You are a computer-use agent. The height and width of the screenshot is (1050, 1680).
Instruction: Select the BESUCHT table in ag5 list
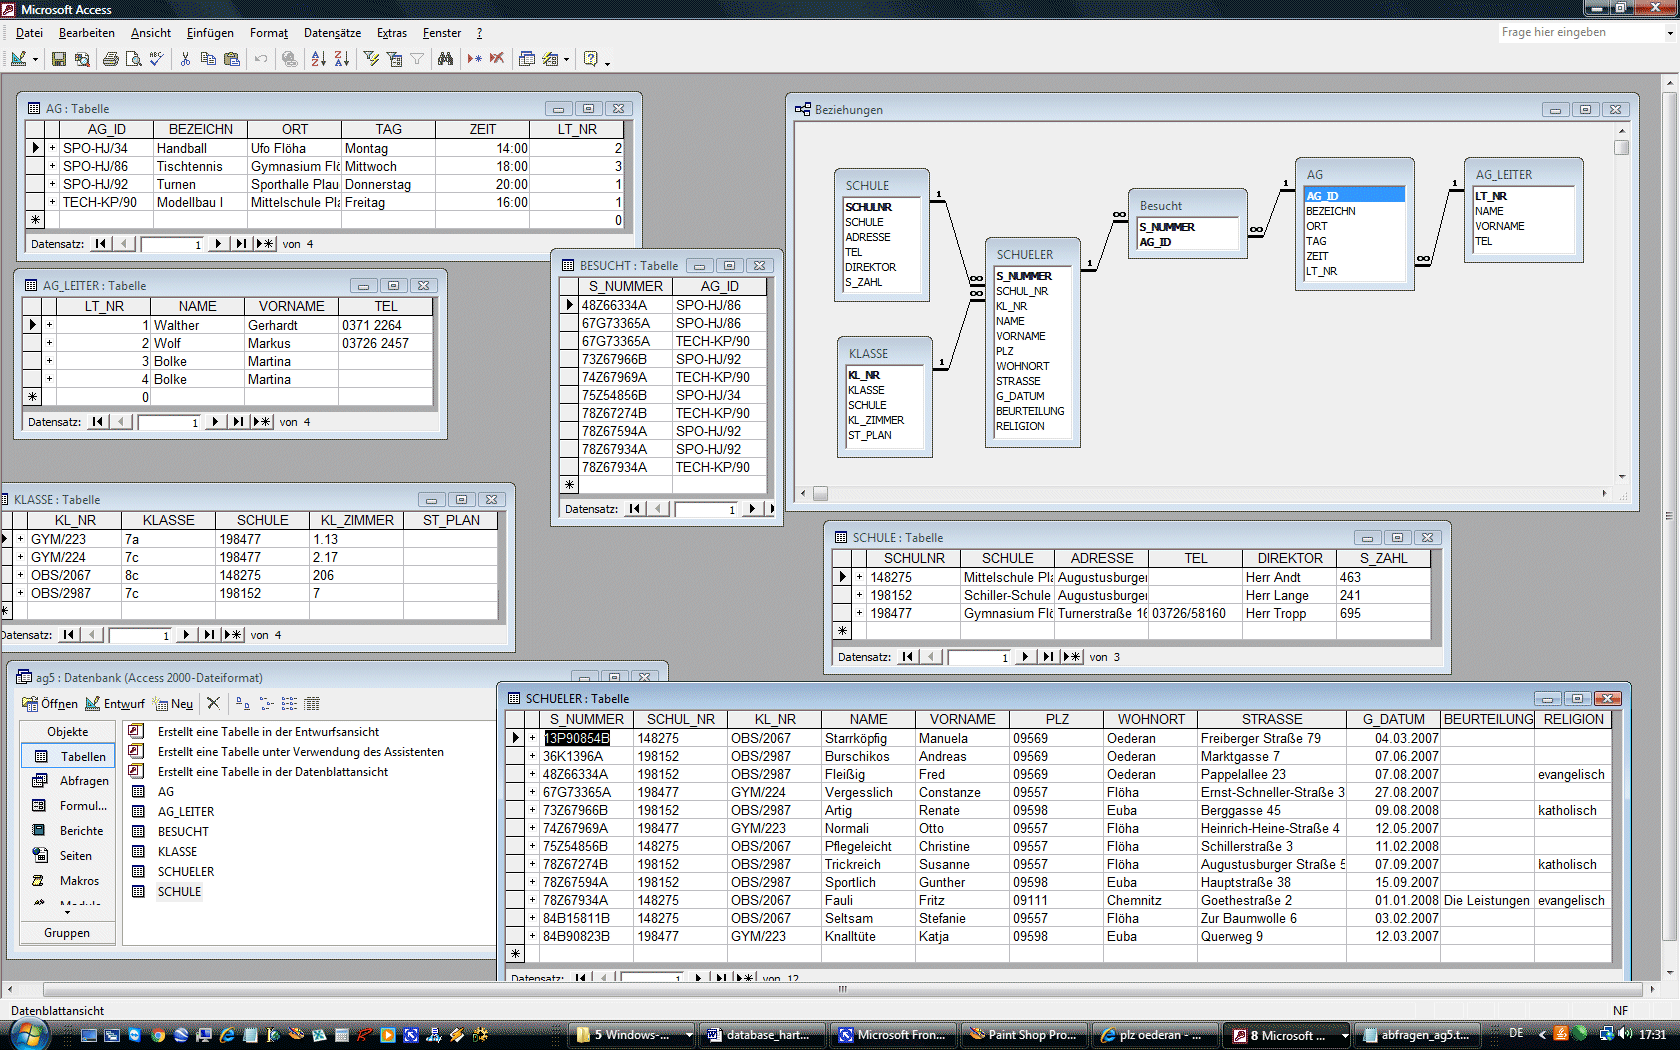183,832
